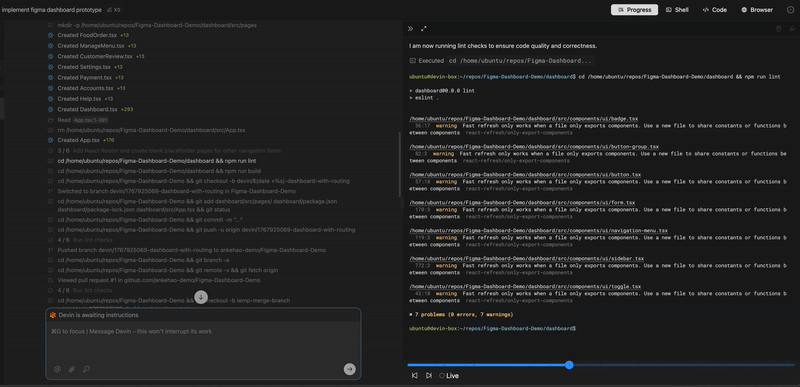Screen dimensions: 800x387
Task: Open the Browser tab
Action: coord(757,10)
